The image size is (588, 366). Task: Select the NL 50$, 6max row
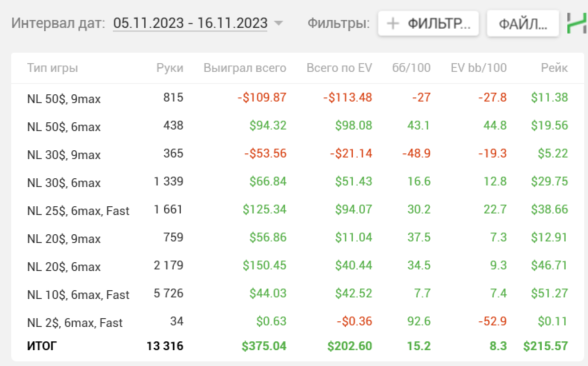point(297,126)
